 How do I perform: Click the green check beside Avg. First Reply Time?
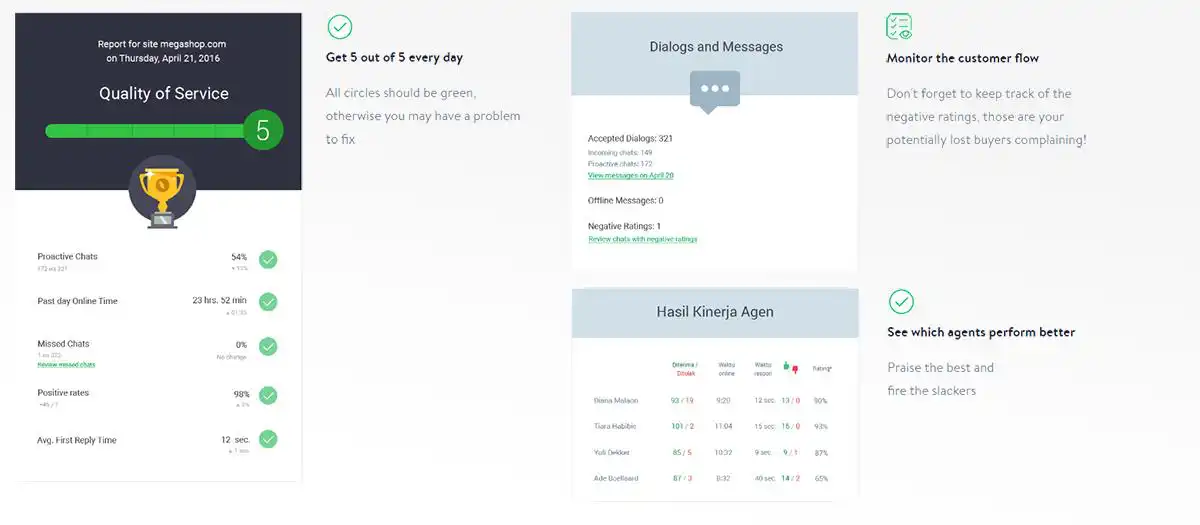[268, 439]
